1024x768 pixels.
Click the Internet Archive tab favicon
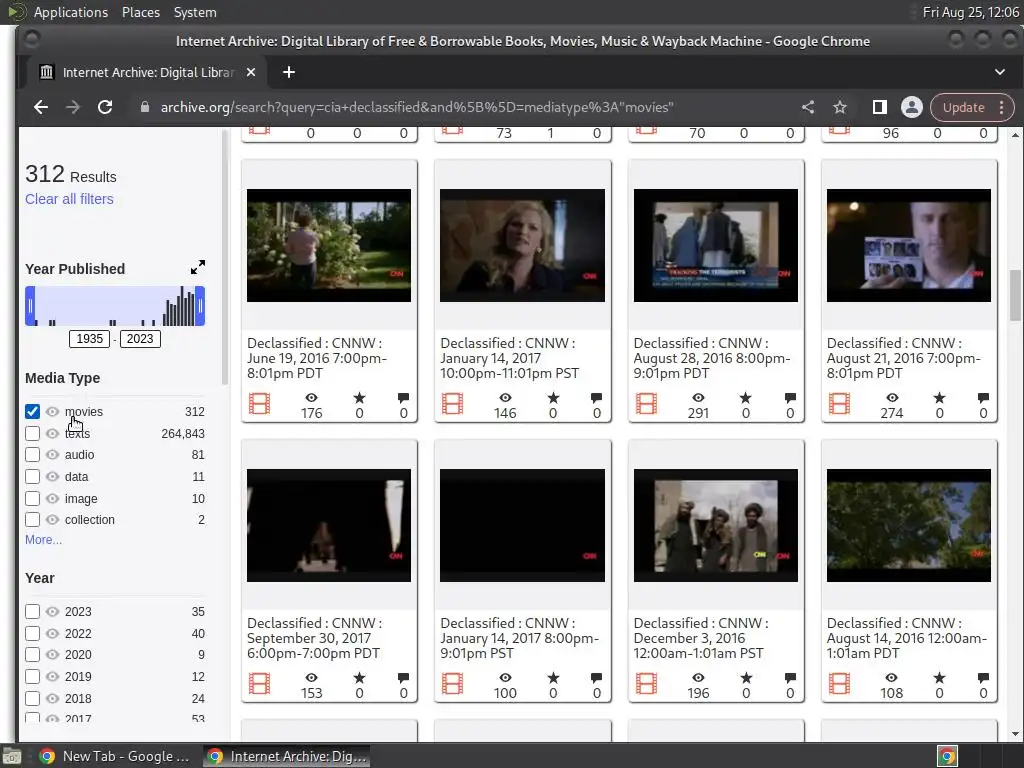pos(46,72)
